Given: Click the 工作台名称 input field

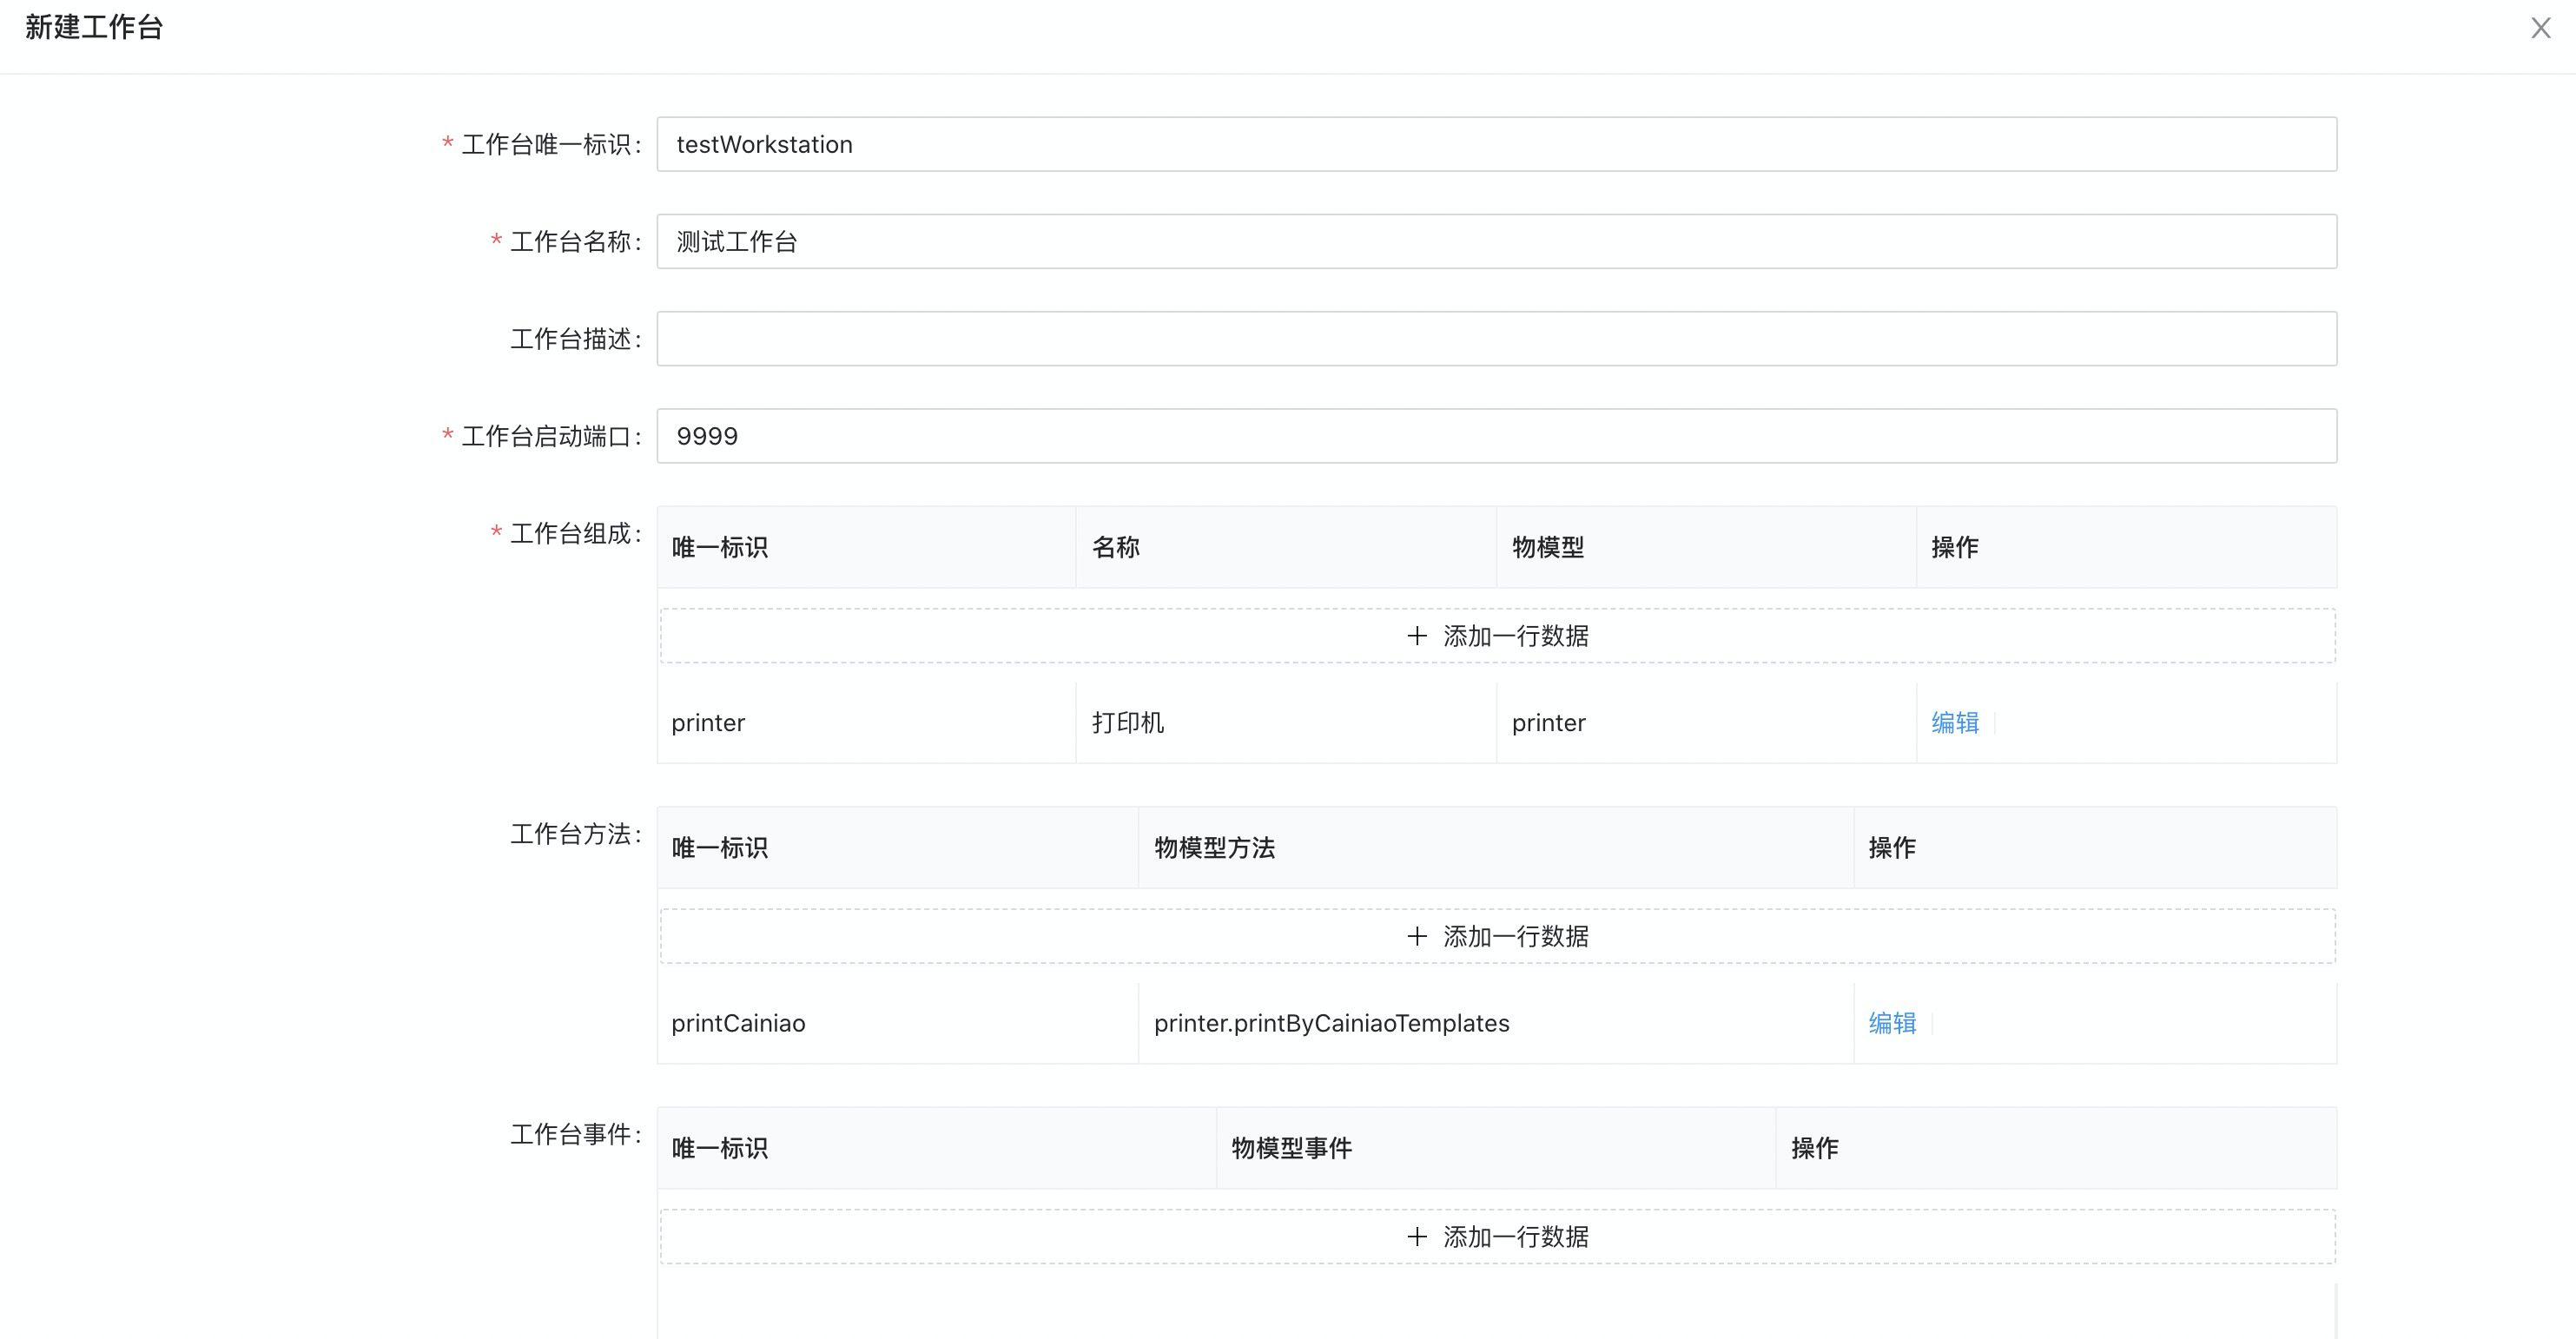Looking at the screenshot, I should tap(1496, 241).
